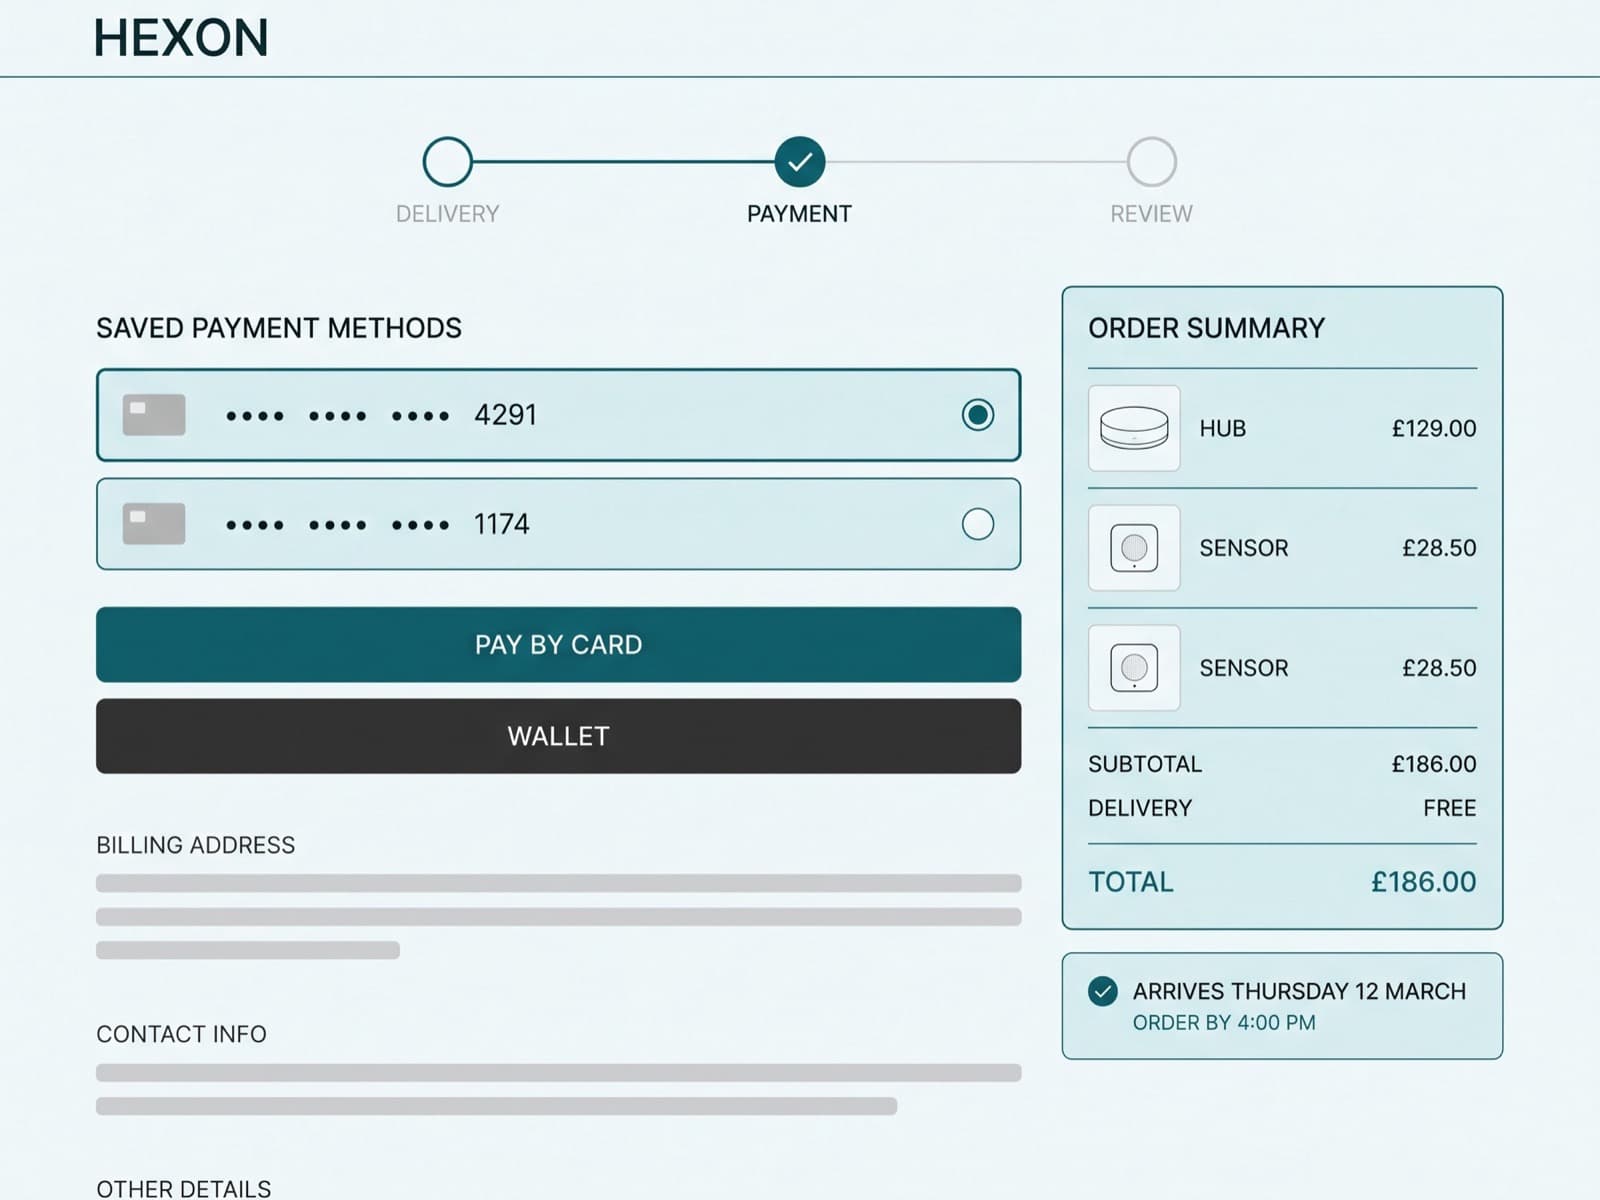
Task: Click the Billing Address heading
Action: 196,845
